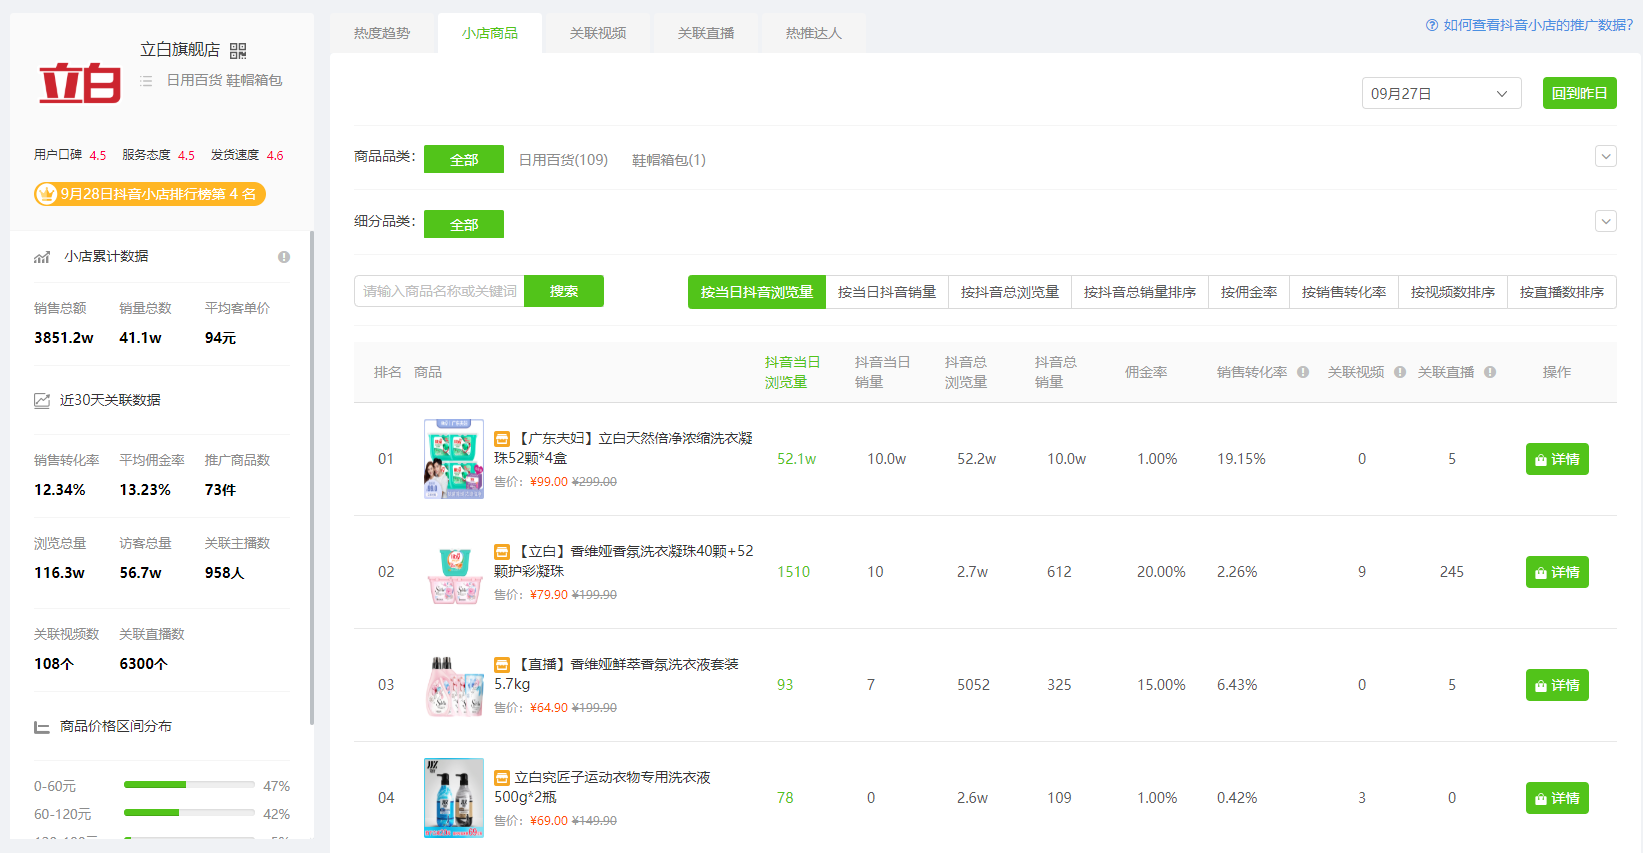Click the left panel vertical scrollbar
Screen dimensions: 1643x853
(312, 478)
